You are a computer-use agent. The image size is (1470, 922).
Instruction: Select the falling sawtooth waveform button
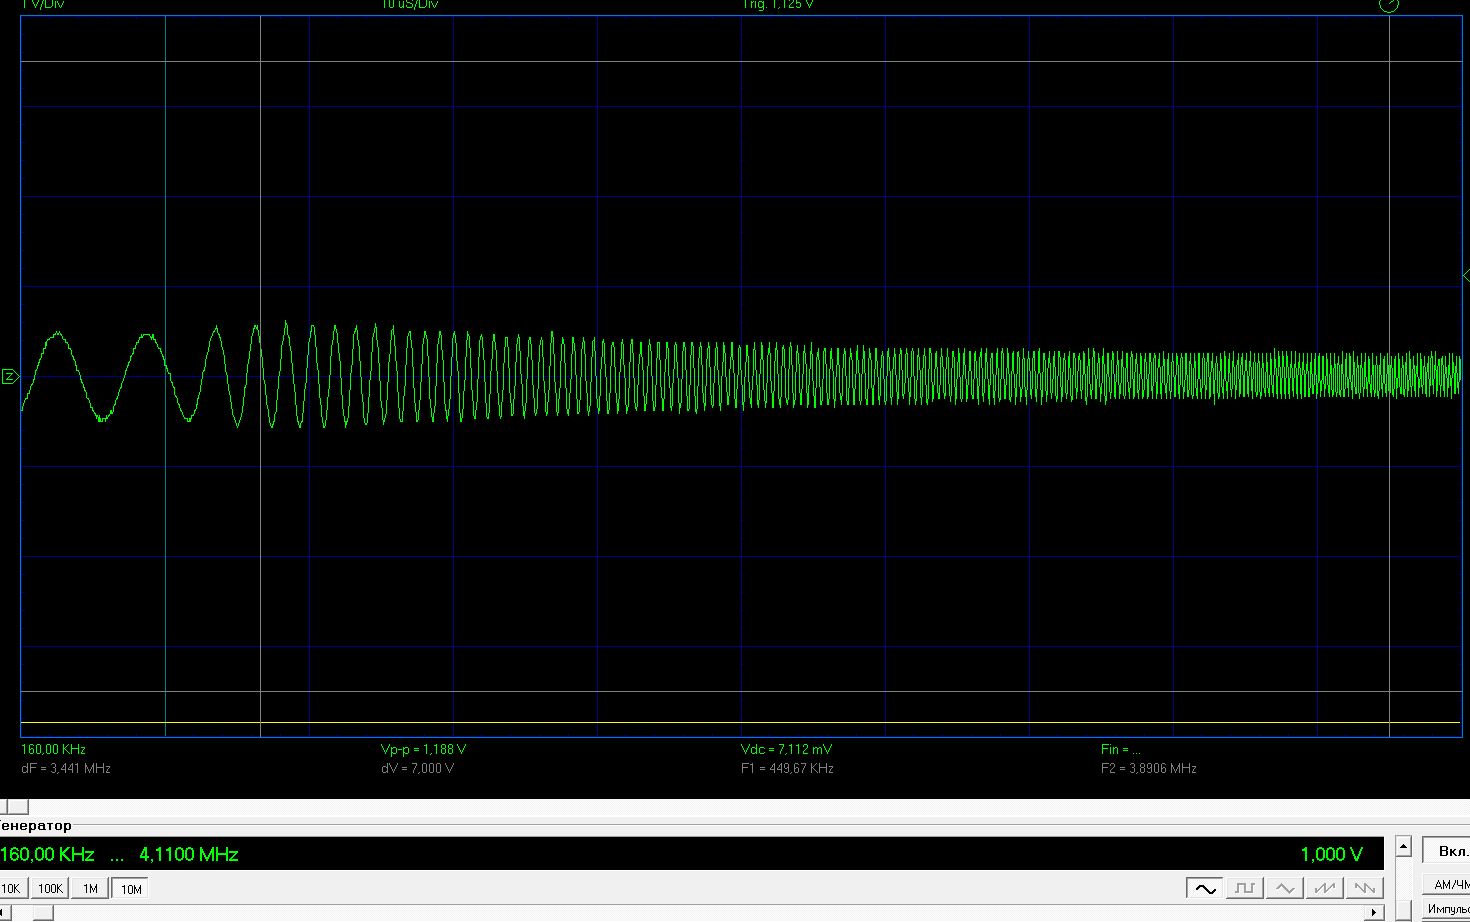[1364, 888]
